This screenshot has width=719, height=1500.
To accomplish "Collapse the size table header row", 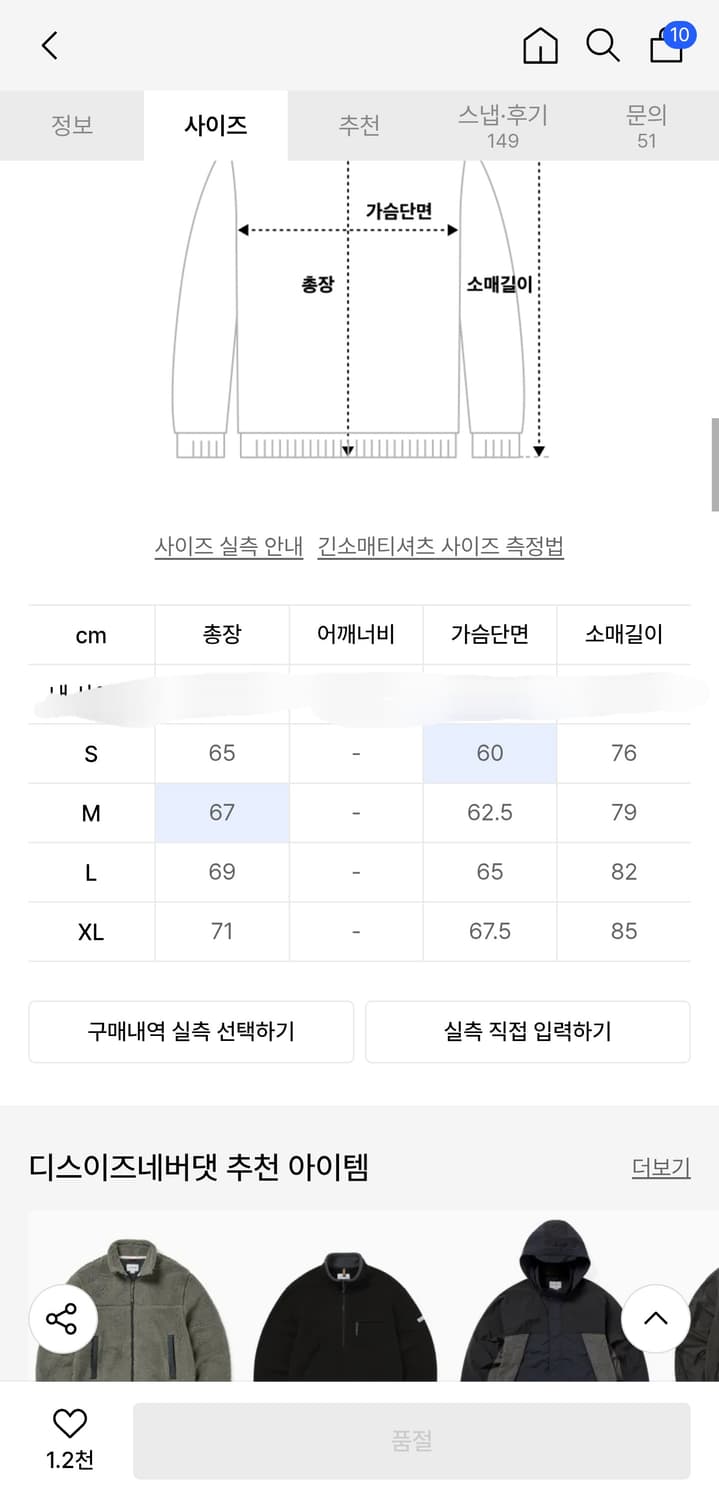I will coord(90,635).
